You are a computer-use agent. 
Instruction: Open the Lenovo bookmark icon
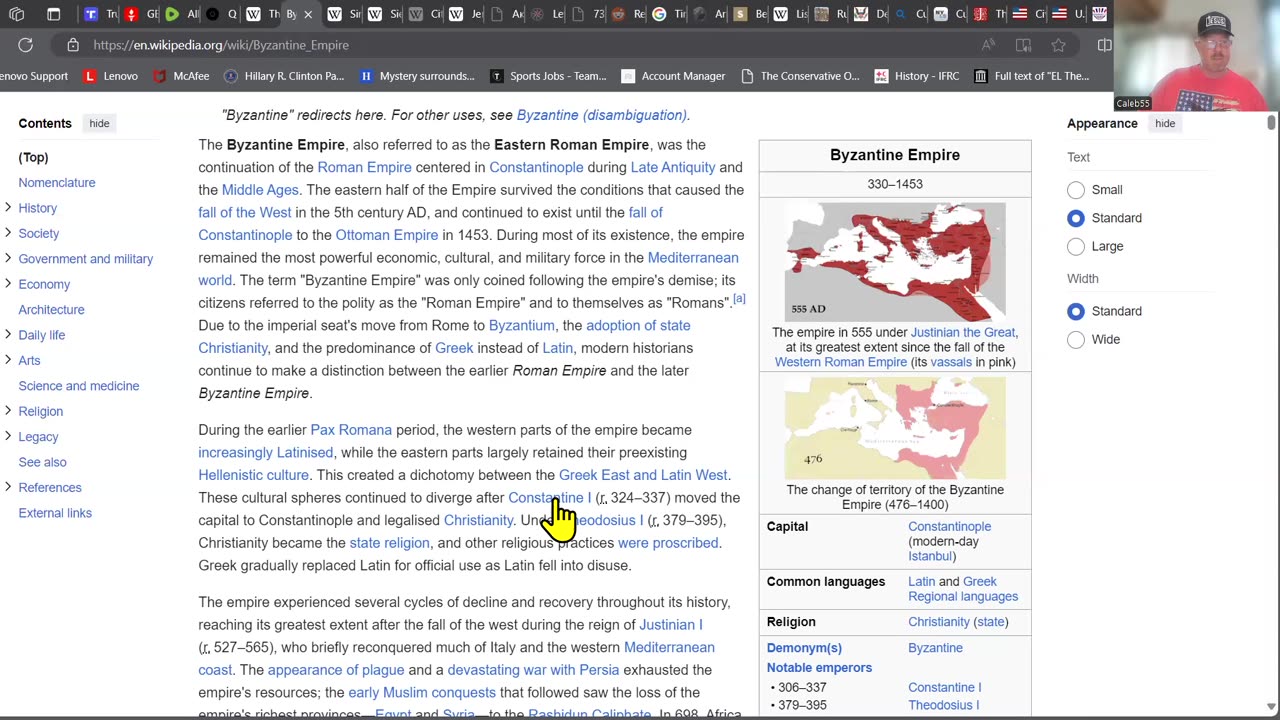(x=90, y=76)
